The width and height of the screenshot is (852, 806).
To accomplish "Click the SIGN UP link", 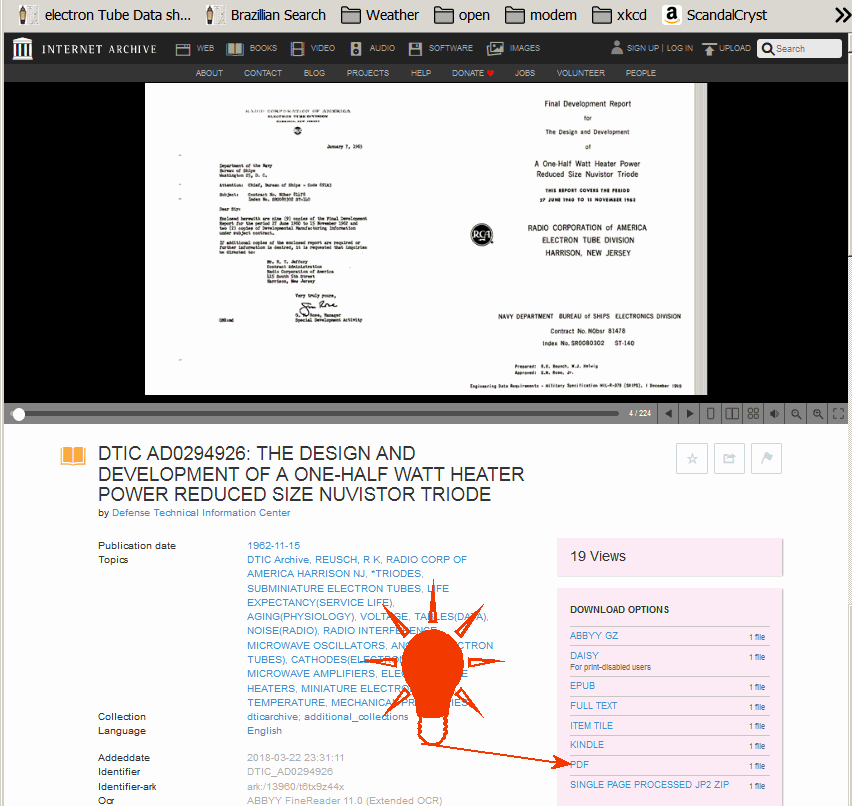I will [642, 48].
